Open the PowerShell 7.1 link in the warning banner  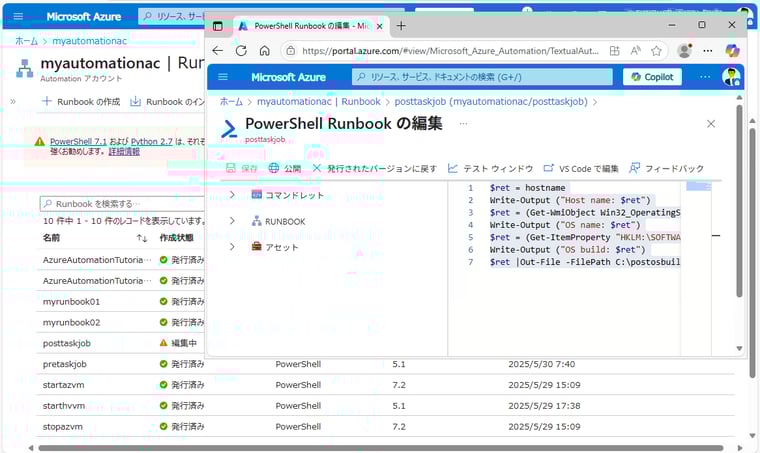[x=78, y=141]
